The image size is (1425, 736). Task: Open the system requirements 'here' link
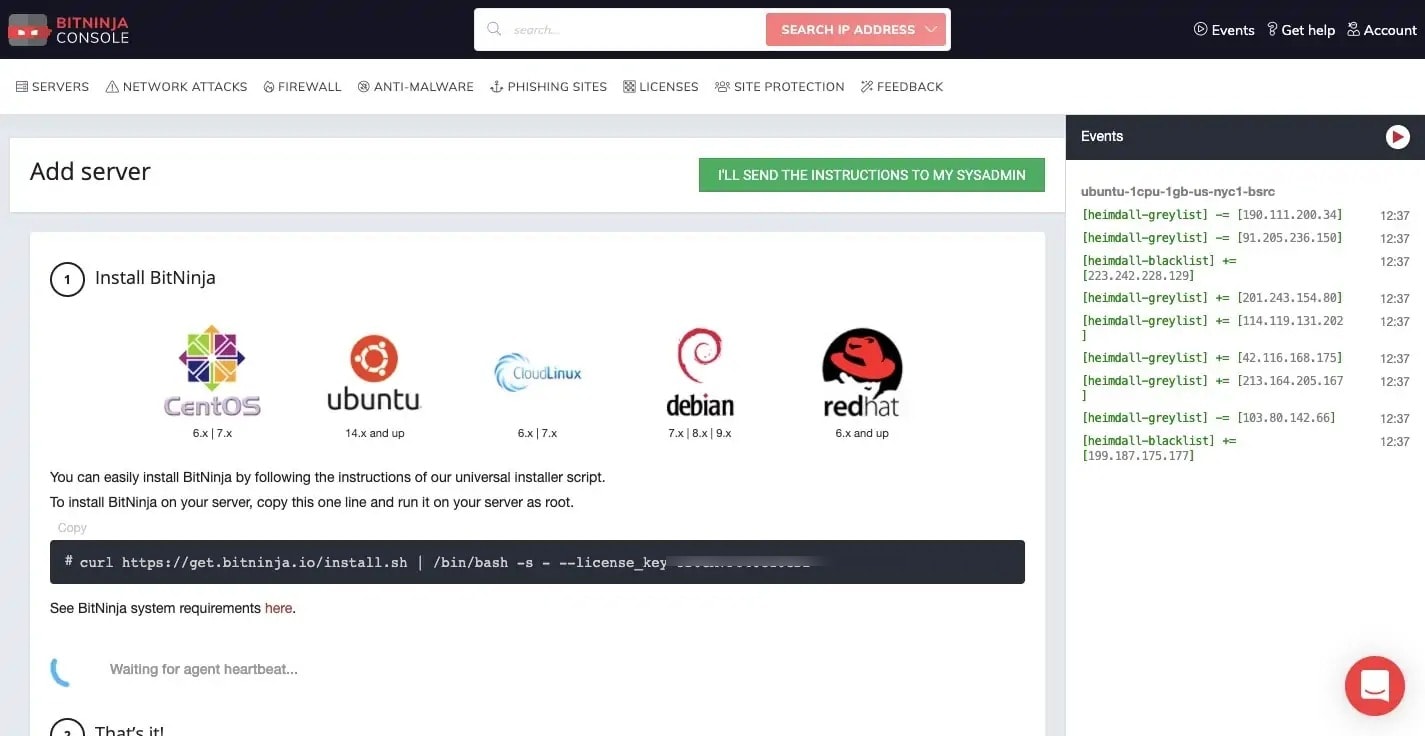tap(278, 608)
